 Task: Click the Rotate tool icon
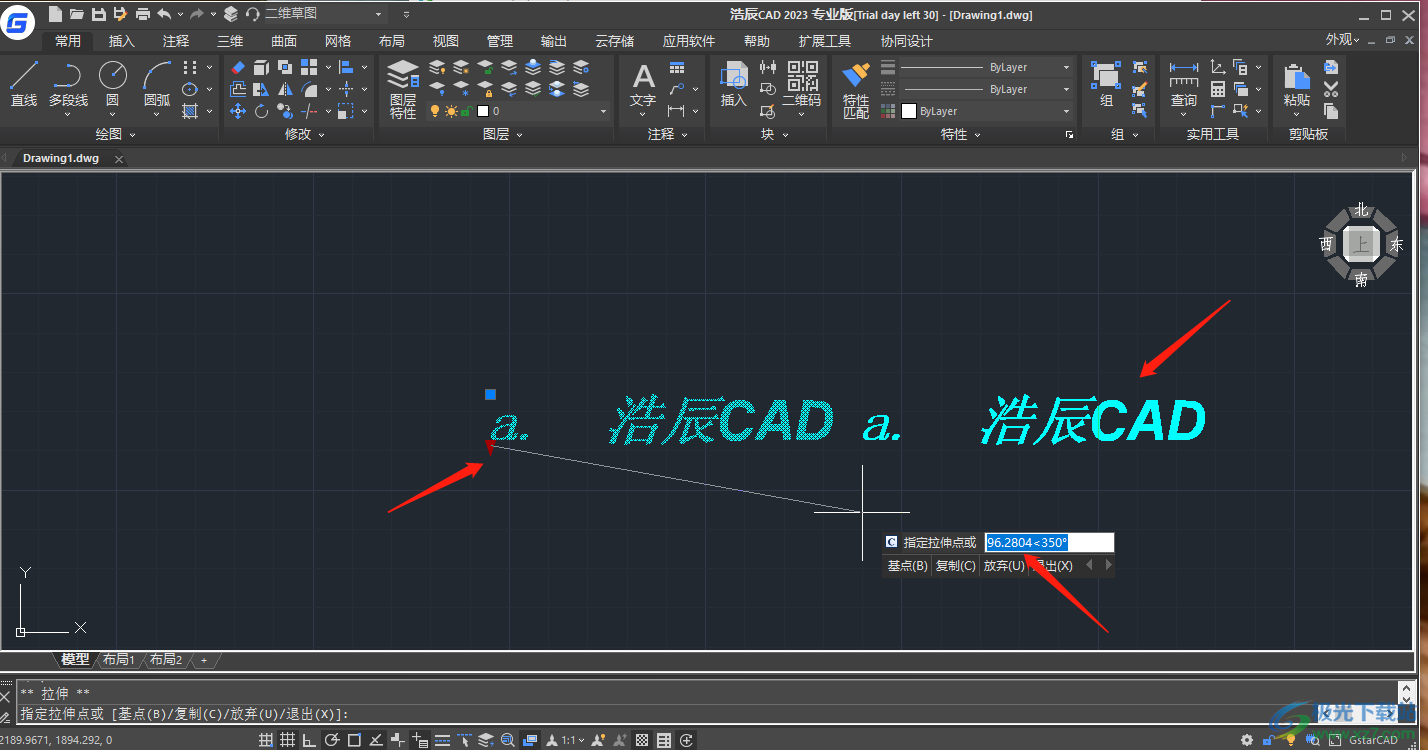click(261, 111)
